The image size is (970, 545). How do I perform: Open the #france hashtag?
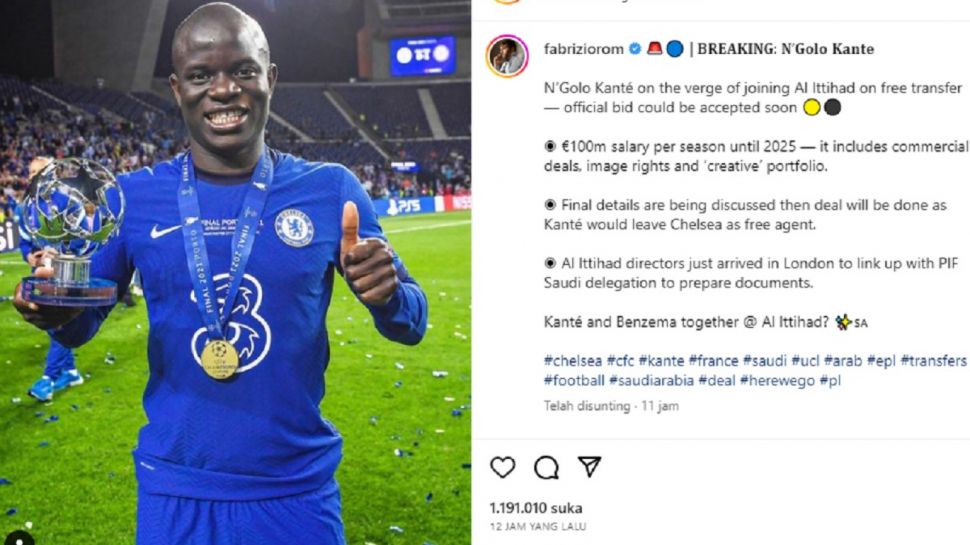click(x=713, y=361)
